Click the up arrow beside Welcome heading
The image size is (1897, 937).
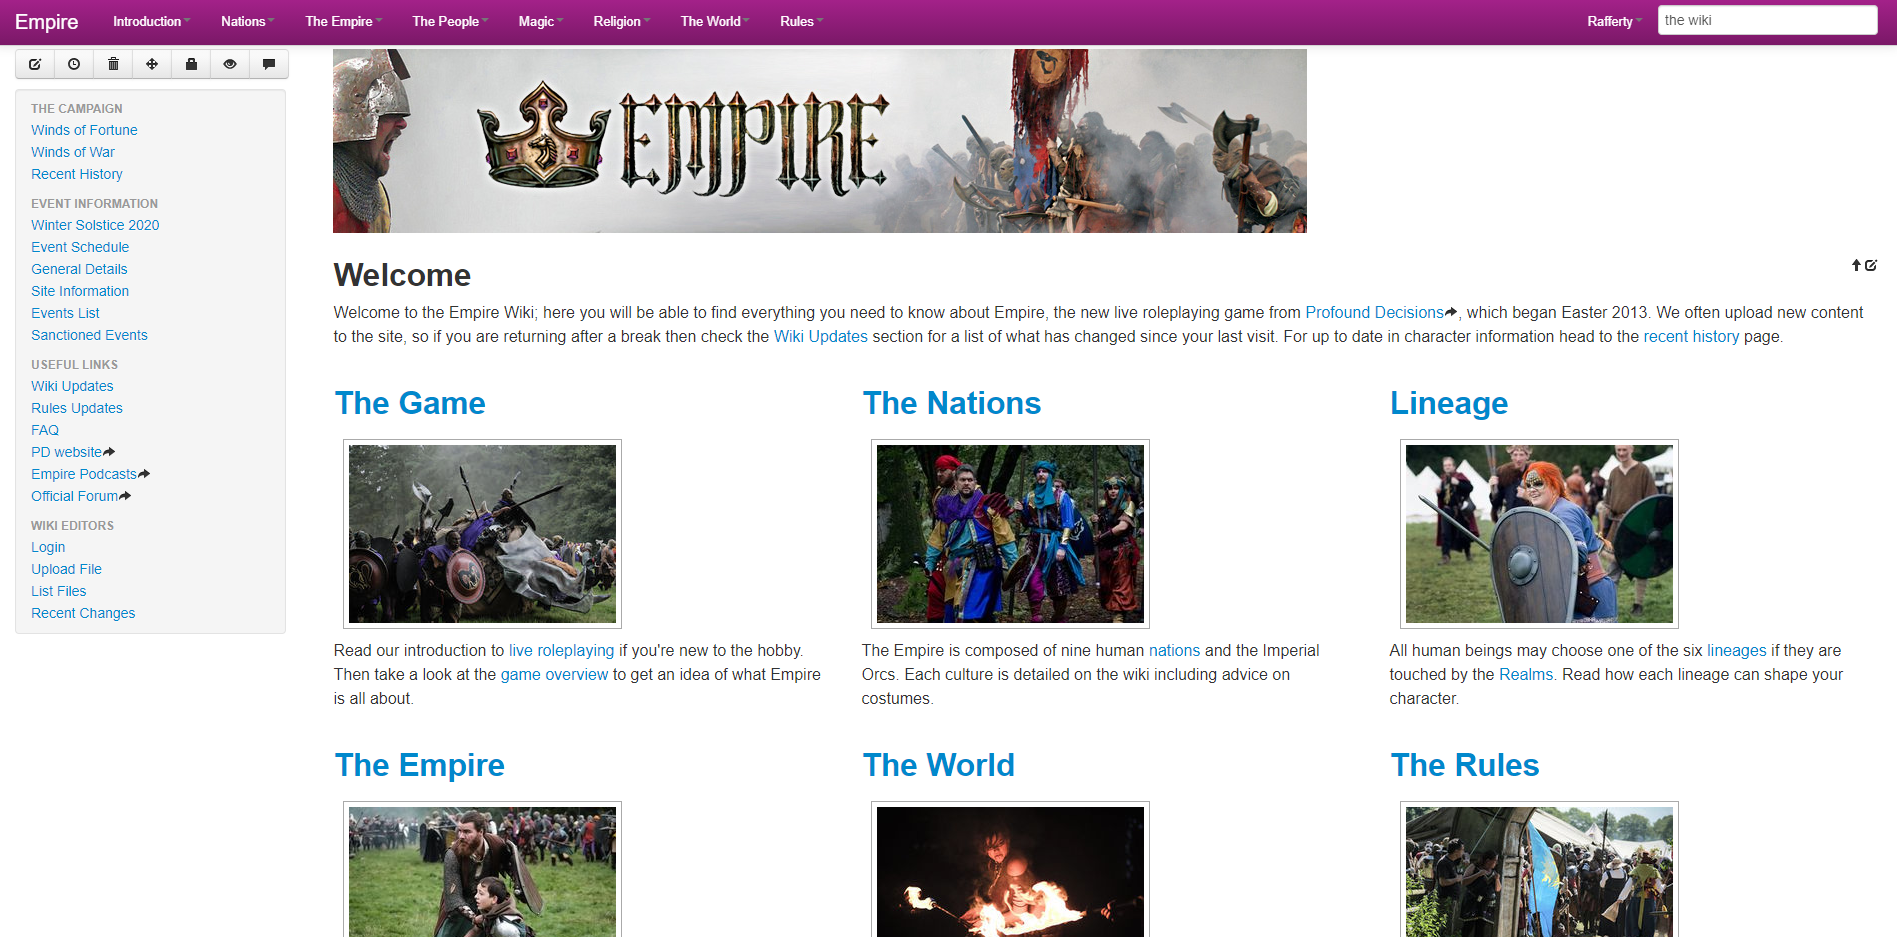pos(1856,265)
